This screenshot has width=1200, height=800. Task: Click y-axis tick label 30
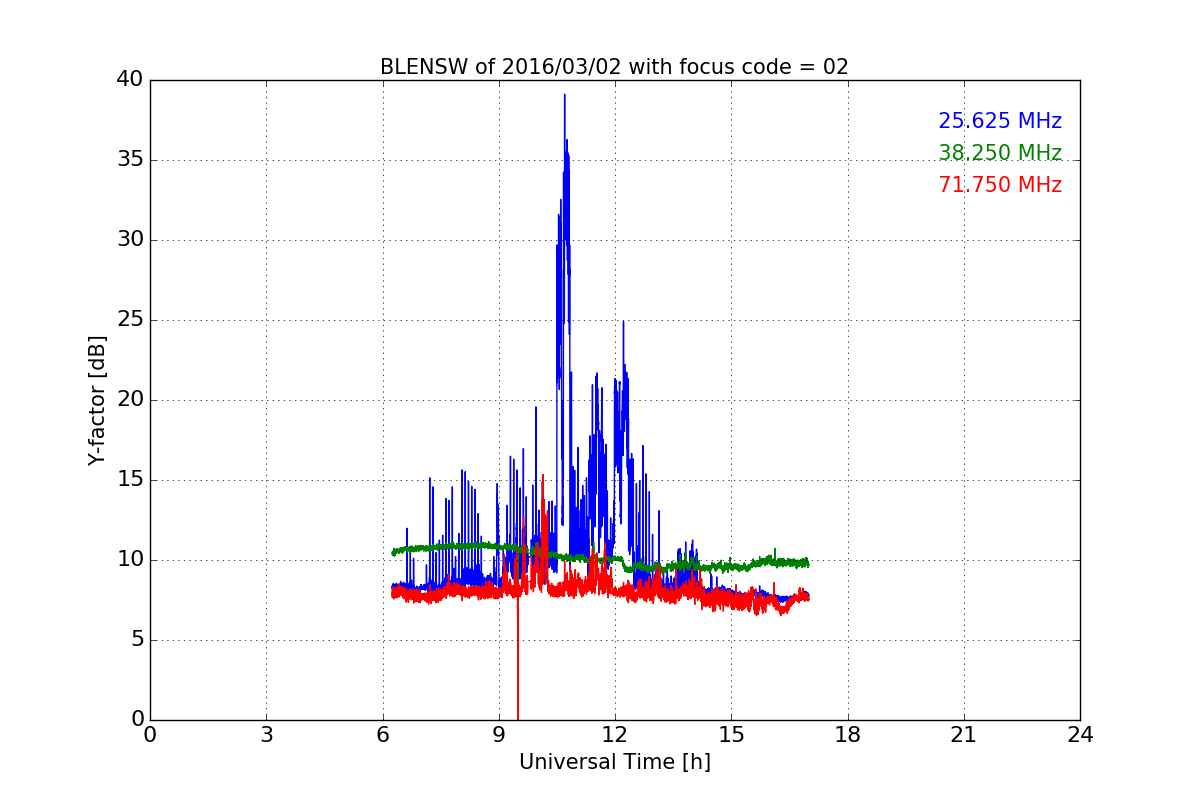click(x=130, y=239)
